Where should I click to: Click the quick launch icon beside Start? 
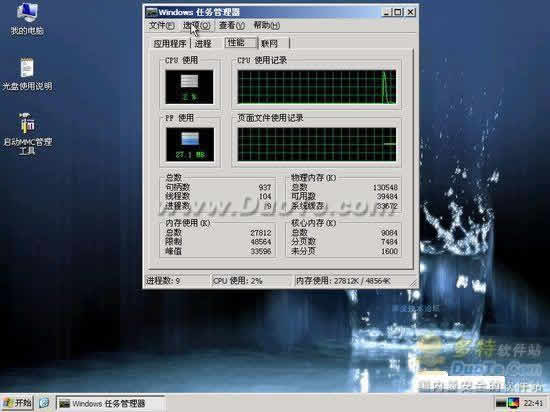point(44,403)
